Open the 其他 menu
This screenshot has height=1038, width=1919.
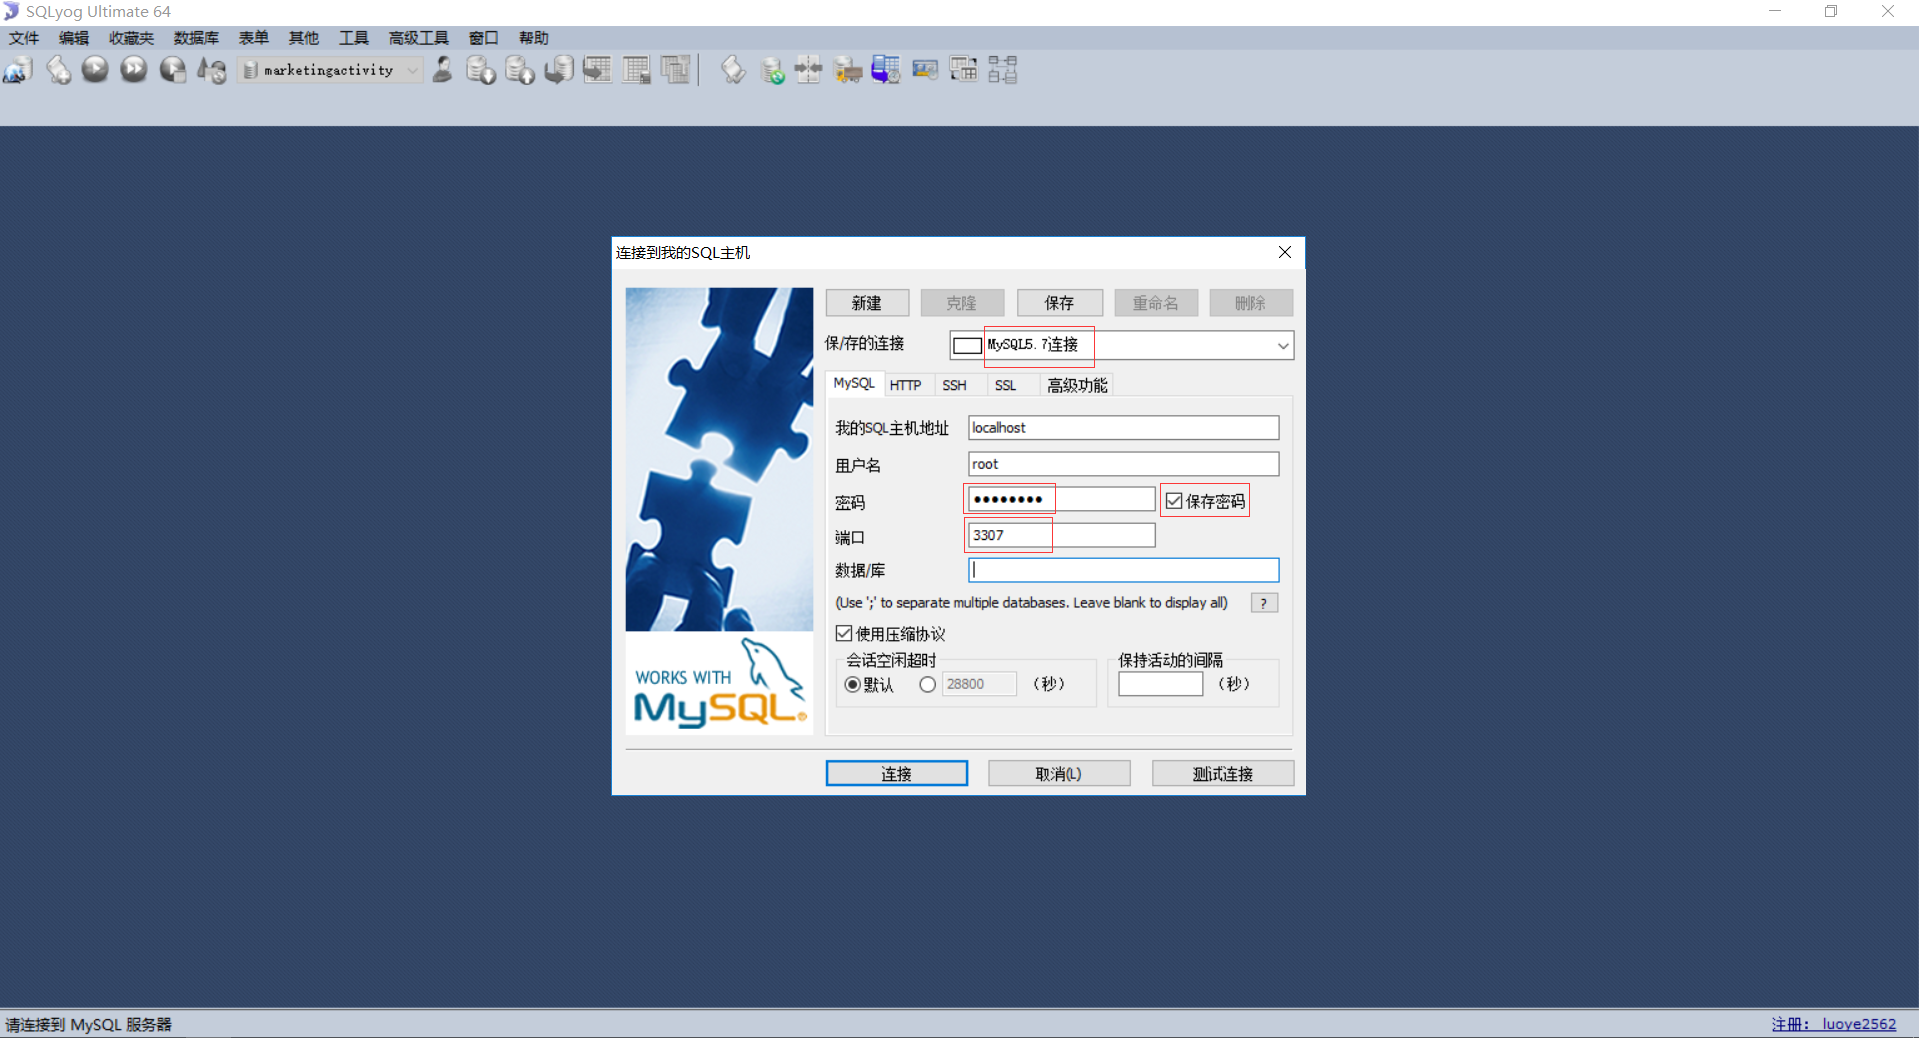304,38
